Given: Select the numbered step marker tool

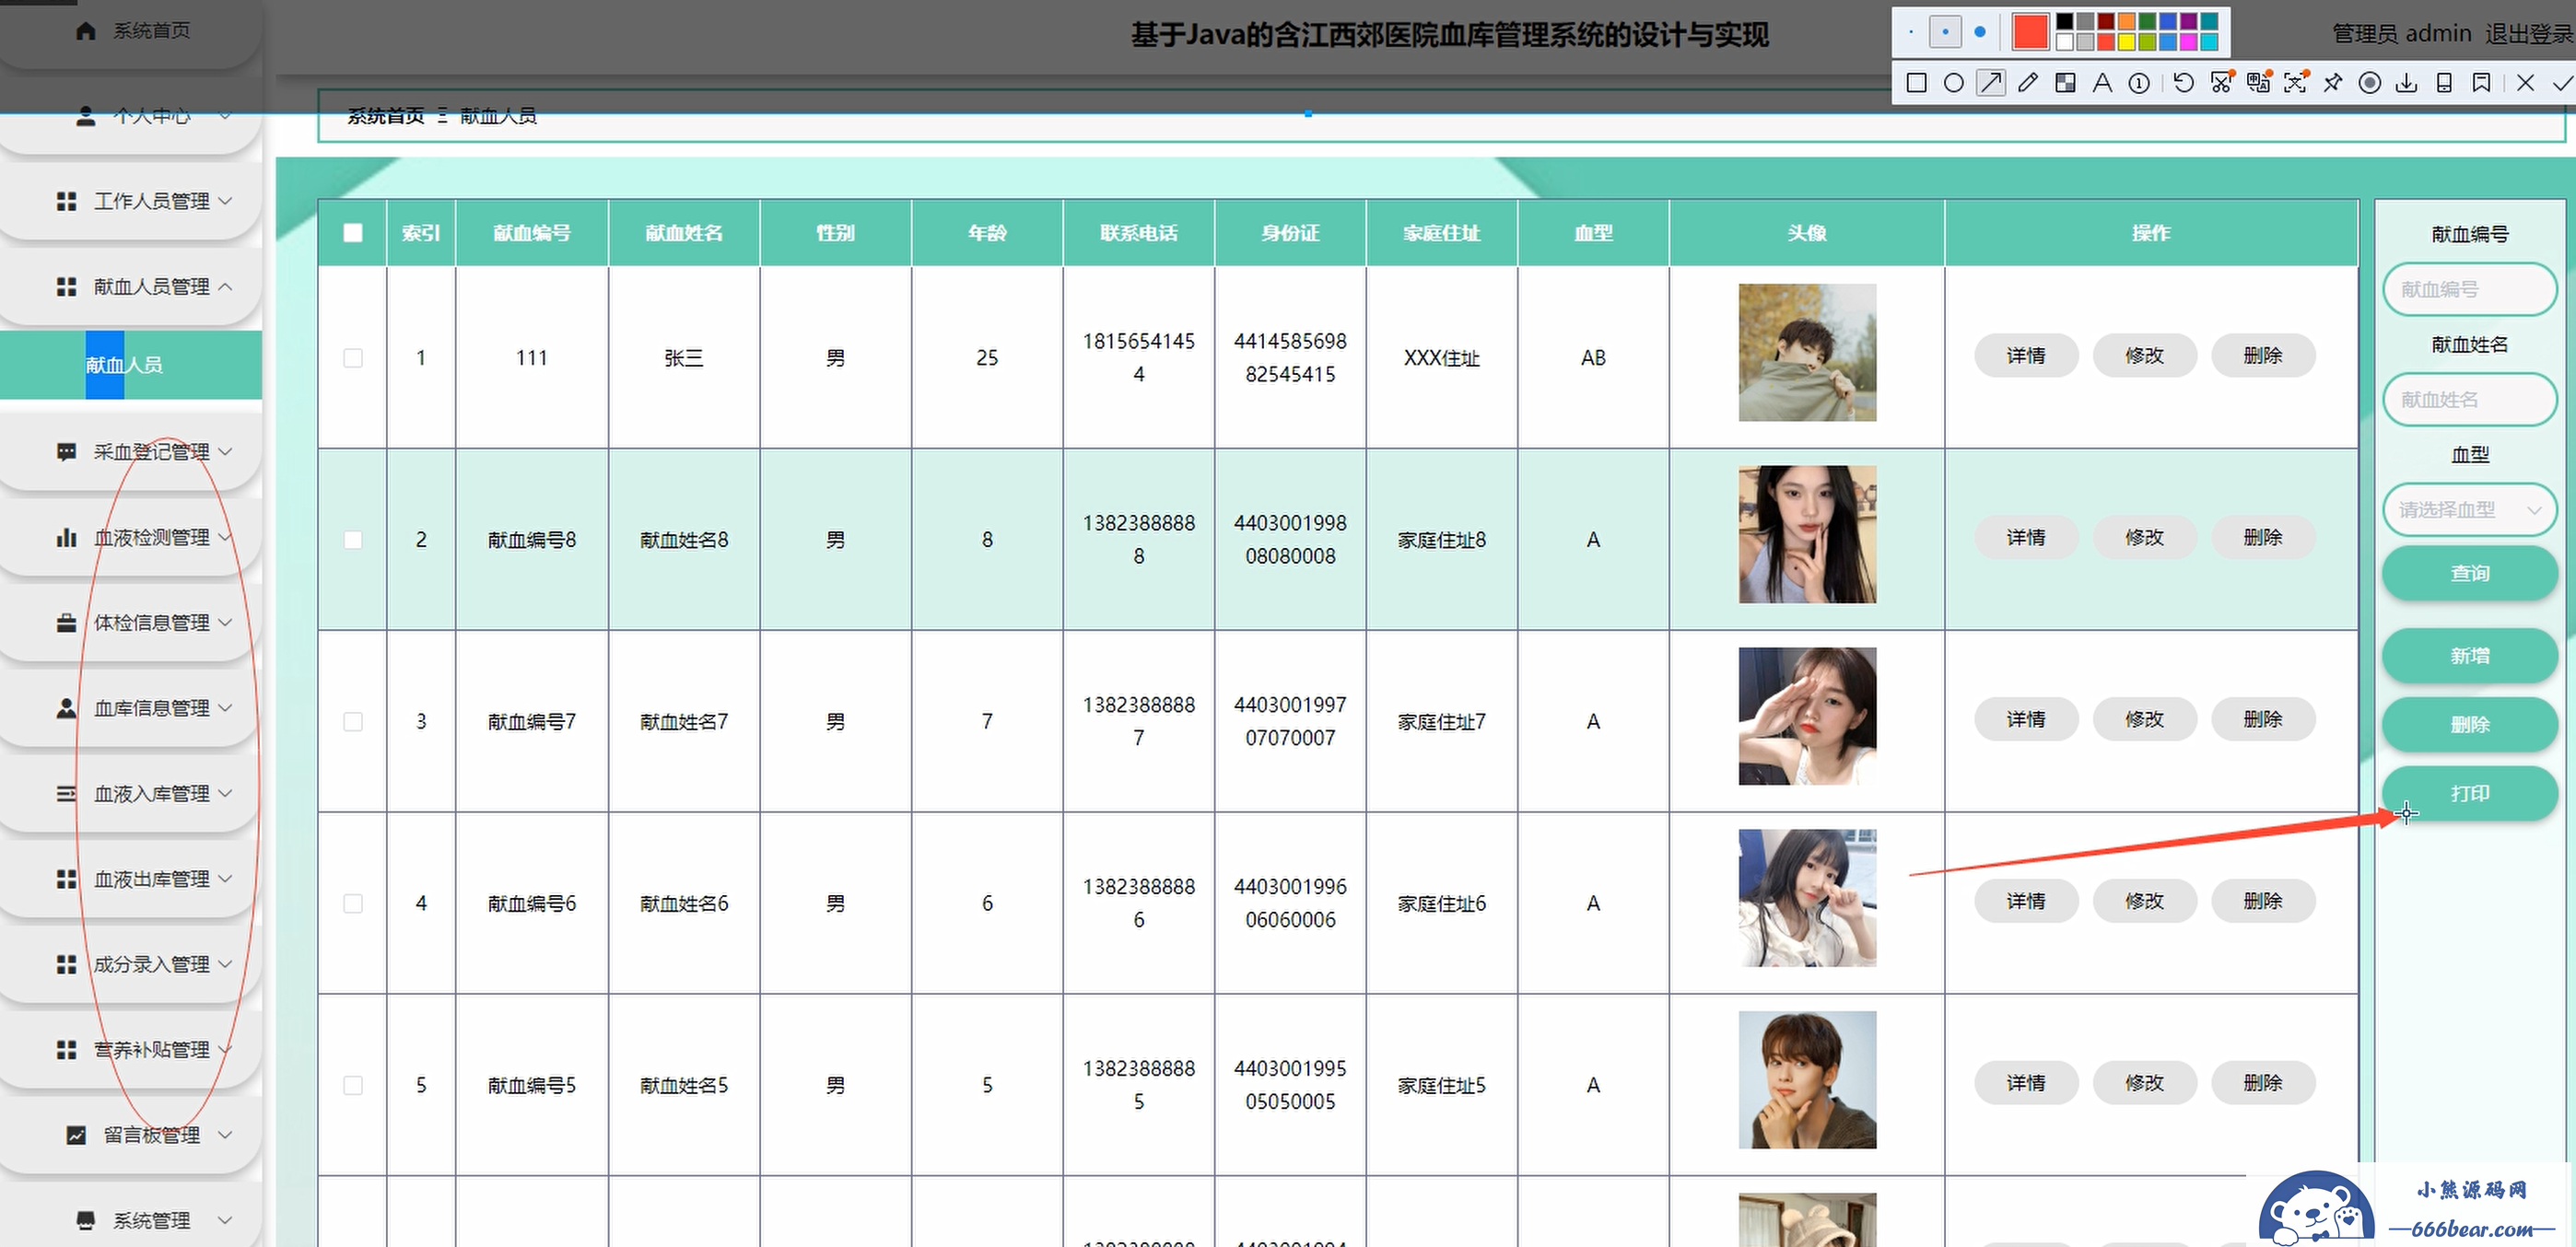Looking at the screenshot, I should pos(2139,83).
